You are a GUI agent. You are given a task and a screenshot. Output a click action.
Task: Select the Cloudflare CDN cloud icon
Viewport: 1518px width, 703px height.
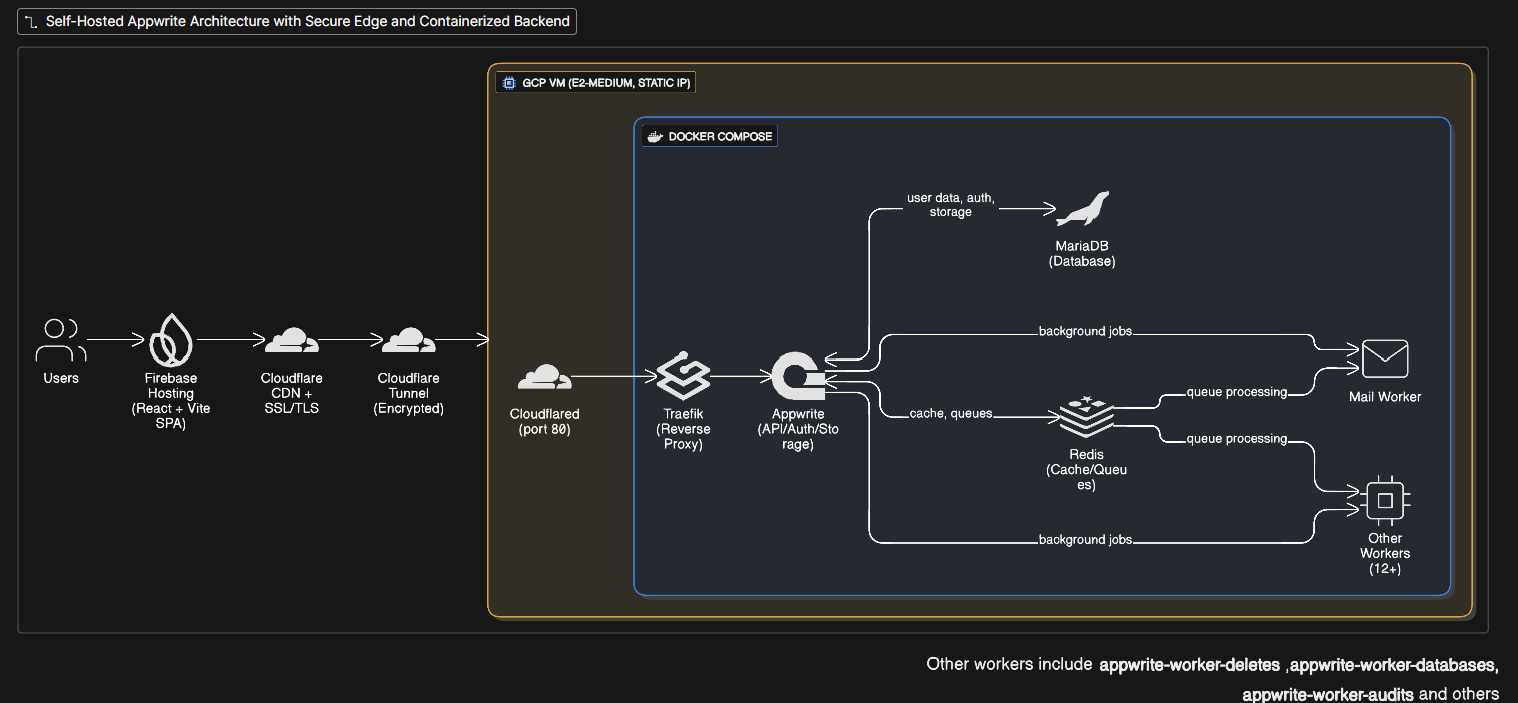(291, 341)
